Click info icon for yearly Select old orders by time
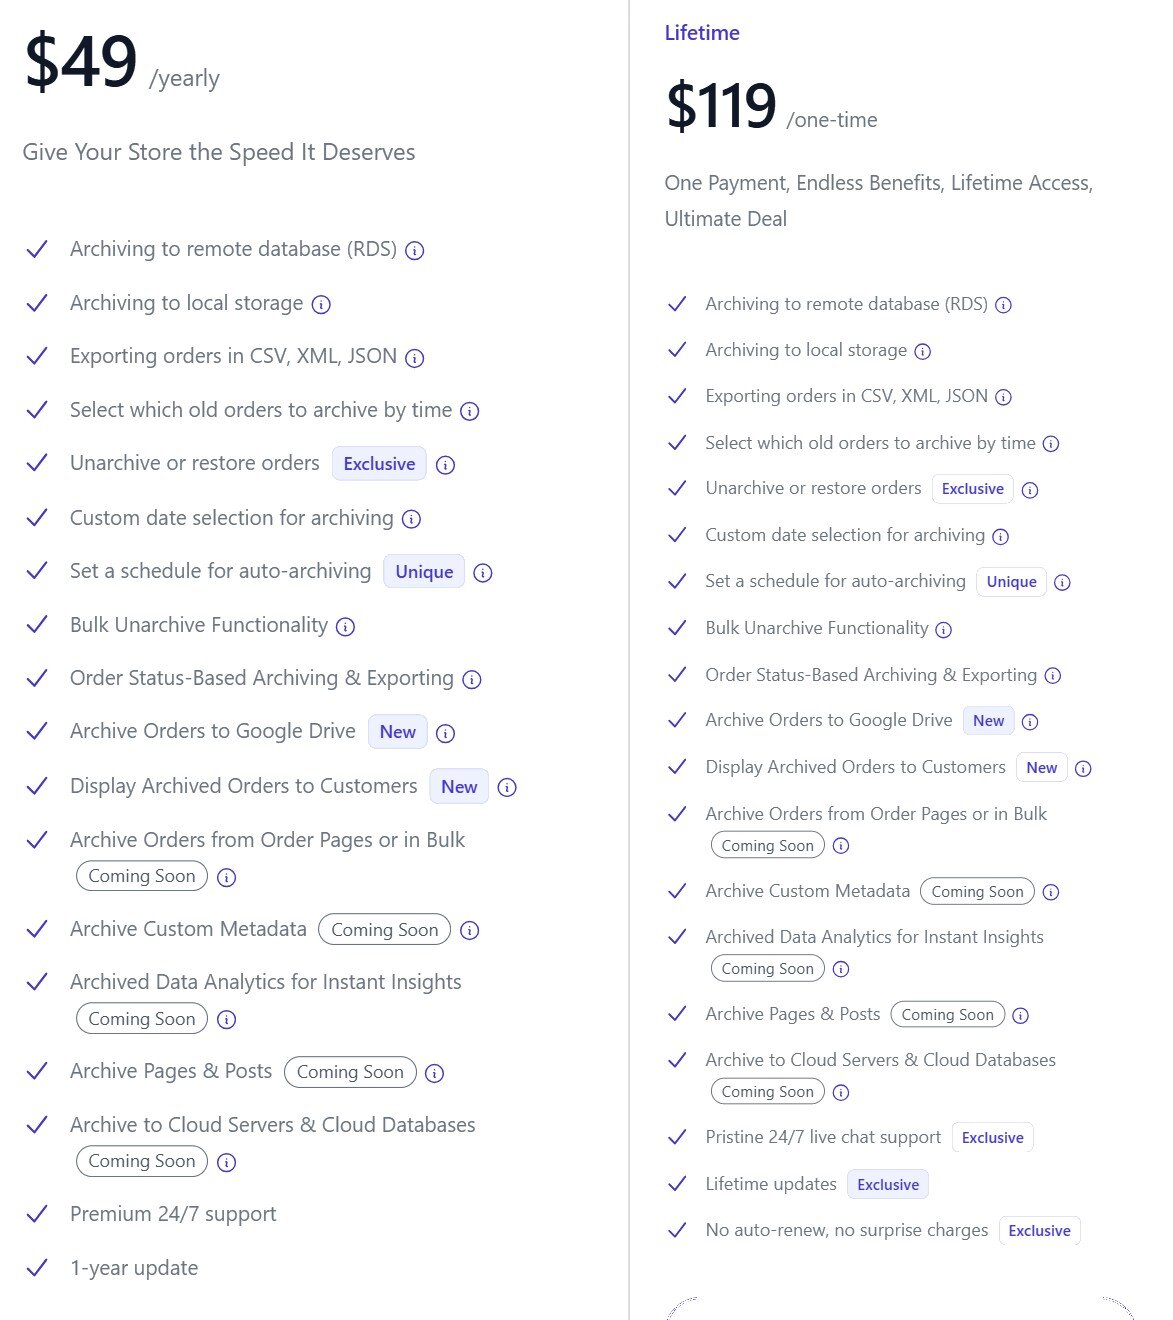This screenshot has height=1320, width=1173. (469, 411)
